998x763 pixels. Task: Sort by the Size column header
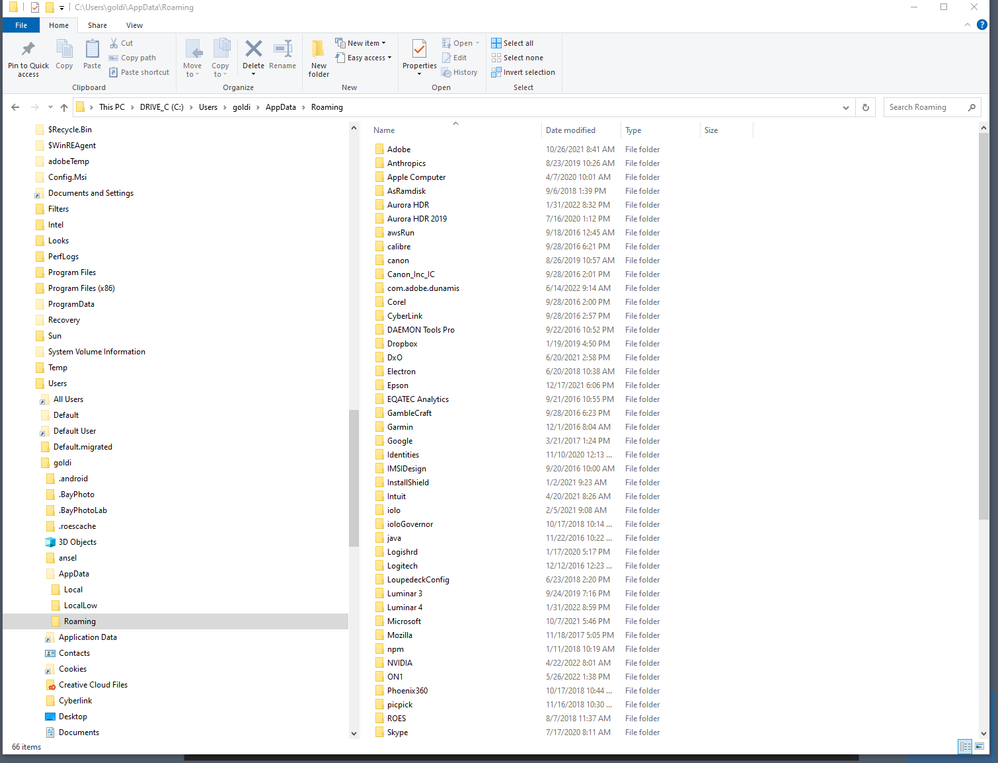coord(726,130)
